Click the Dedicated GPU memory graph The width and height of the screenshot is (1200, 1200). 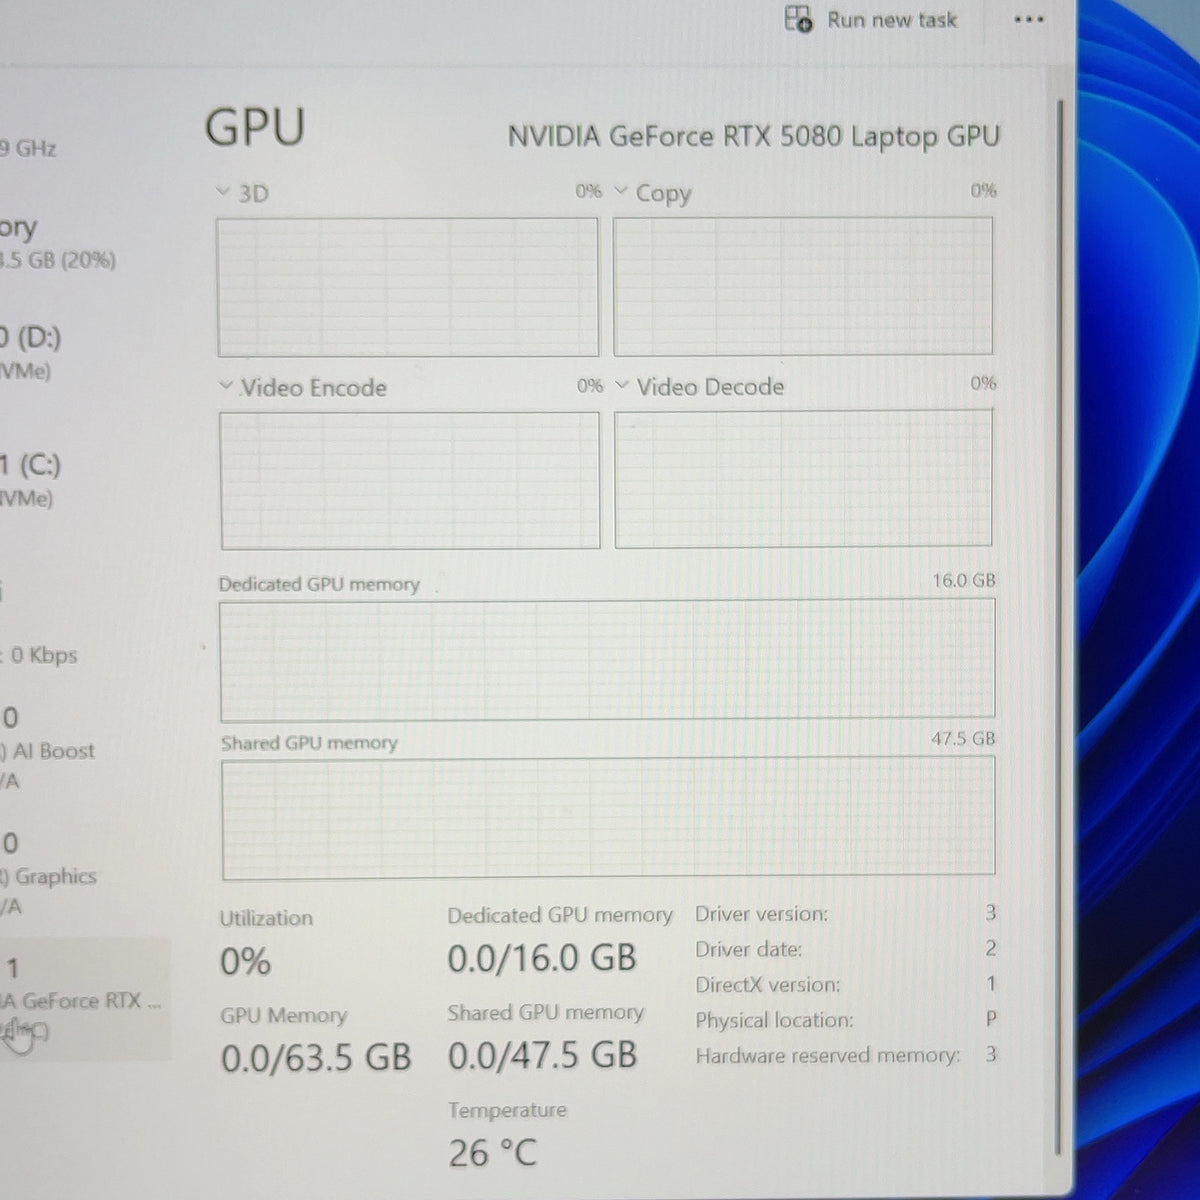coord(608,660)
